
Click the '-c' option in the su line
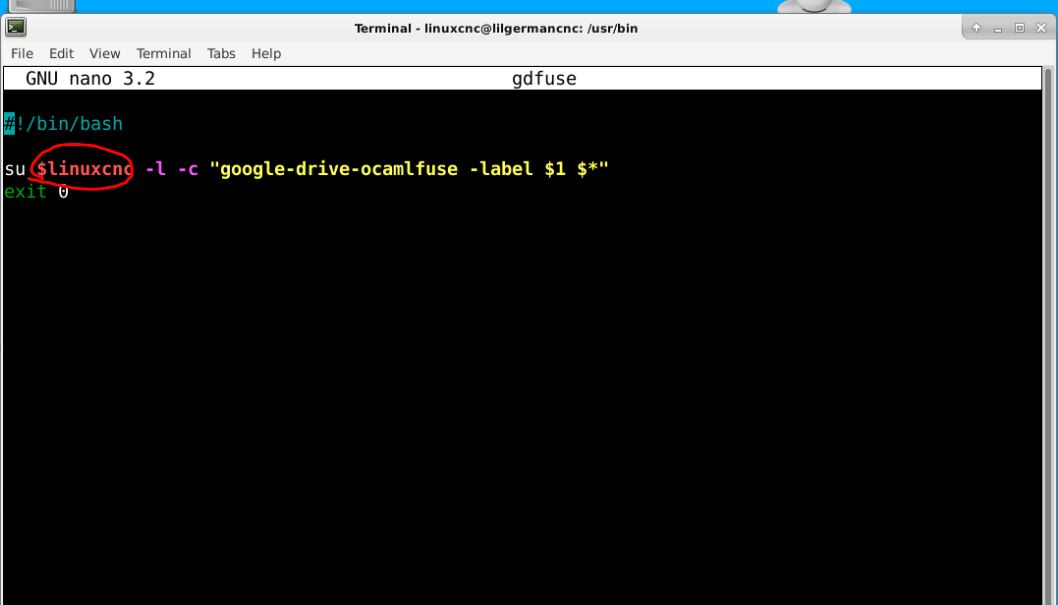click(x=188, y=169)
